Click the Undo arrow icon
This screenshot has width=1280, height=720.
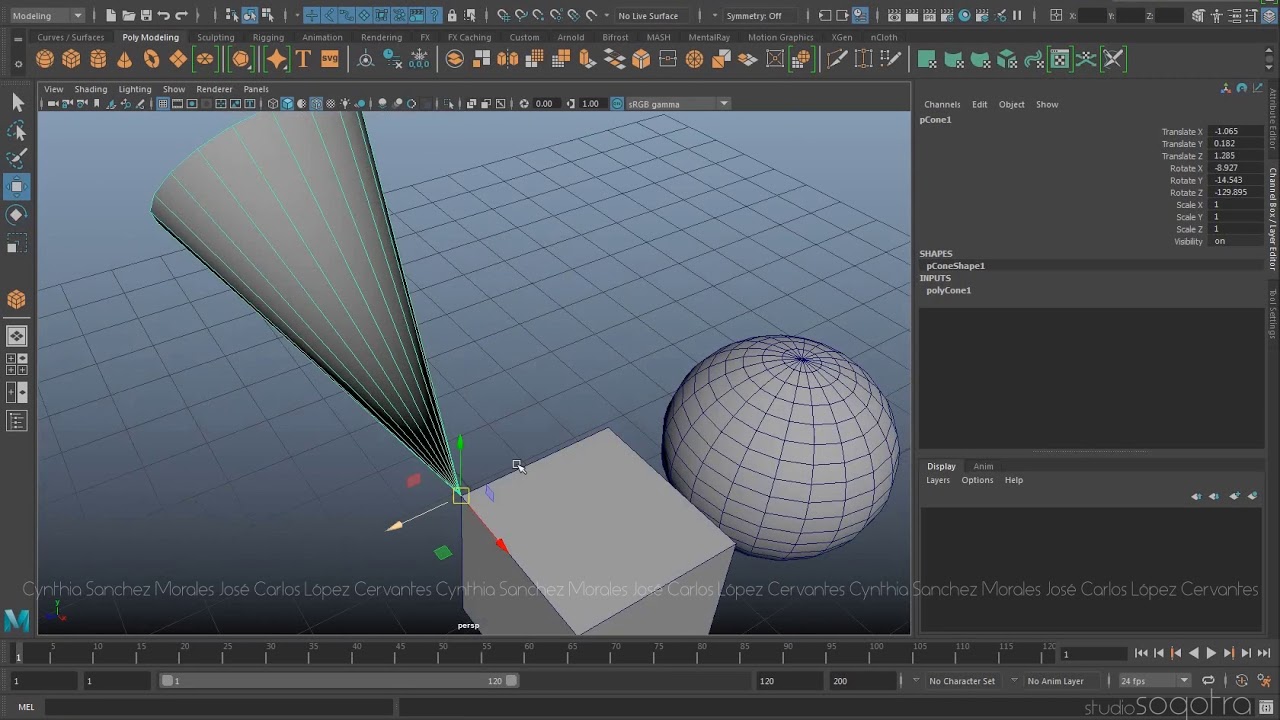pos(163,15)
